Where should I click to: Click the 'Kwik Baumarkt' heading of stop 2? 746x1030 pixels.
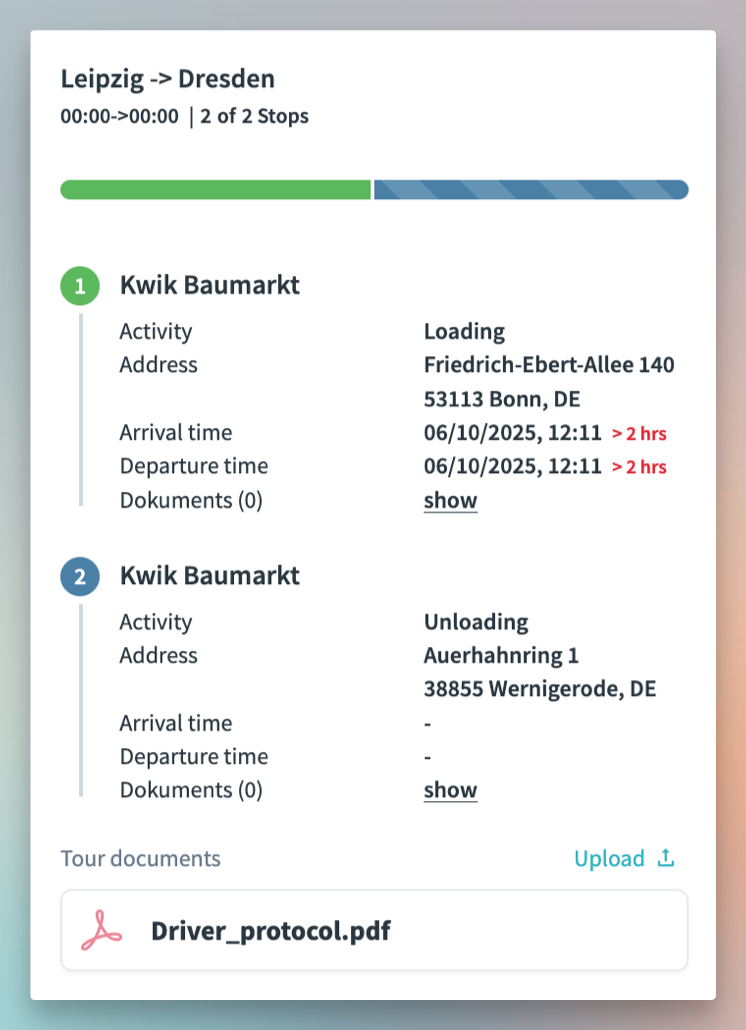click(210, 576)
